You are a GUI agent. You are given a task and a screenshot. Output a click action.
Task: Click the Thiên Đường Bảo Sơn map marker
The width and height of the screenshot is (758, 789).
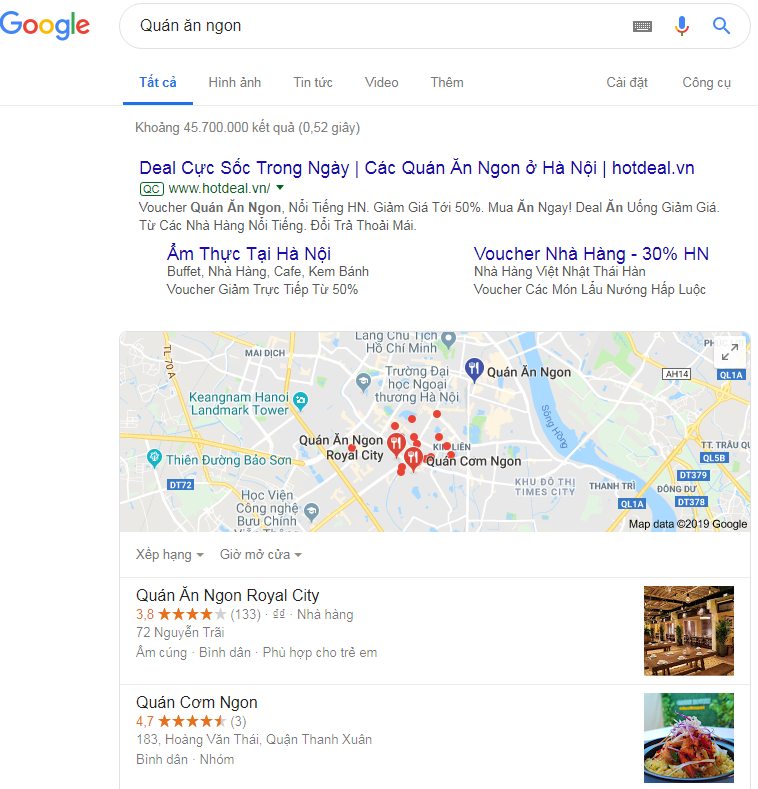(154, 458)
